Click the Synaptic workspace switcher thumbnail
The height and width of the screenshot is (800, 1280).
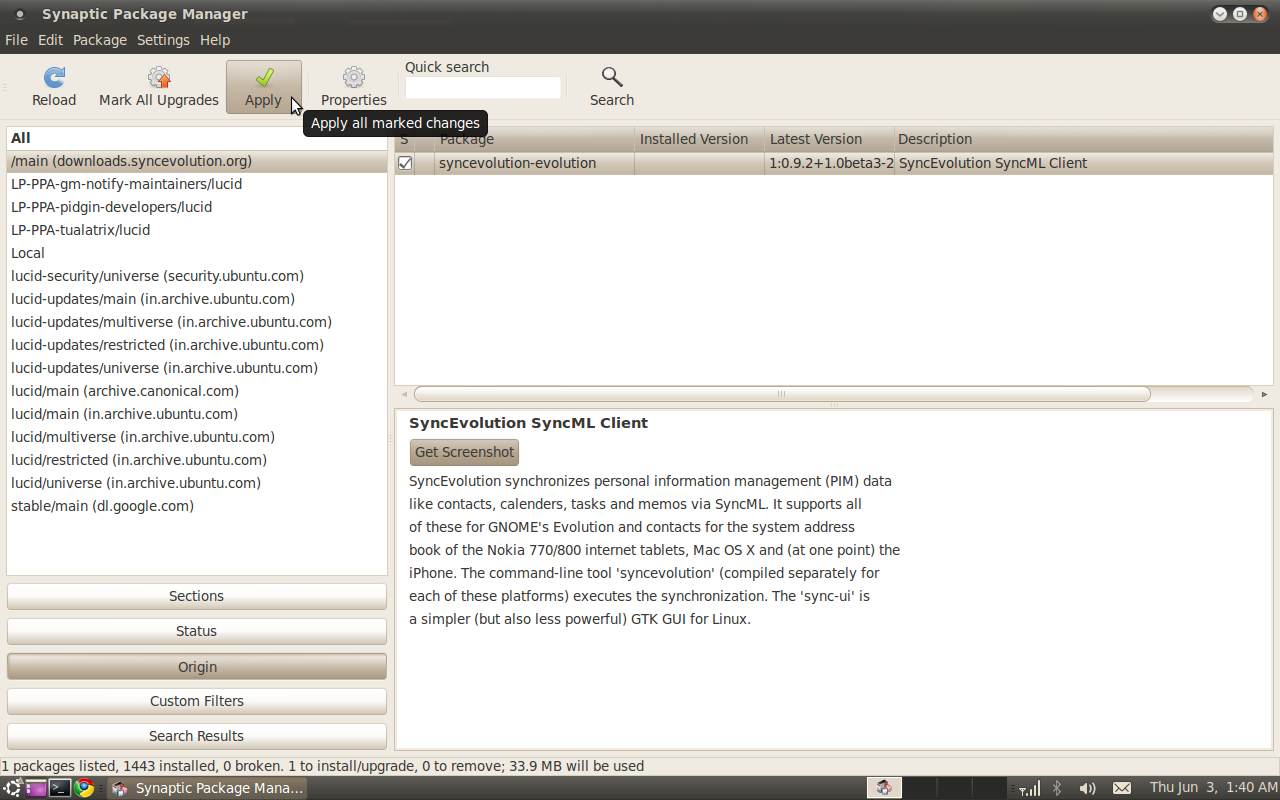click(x=885, y=788)
